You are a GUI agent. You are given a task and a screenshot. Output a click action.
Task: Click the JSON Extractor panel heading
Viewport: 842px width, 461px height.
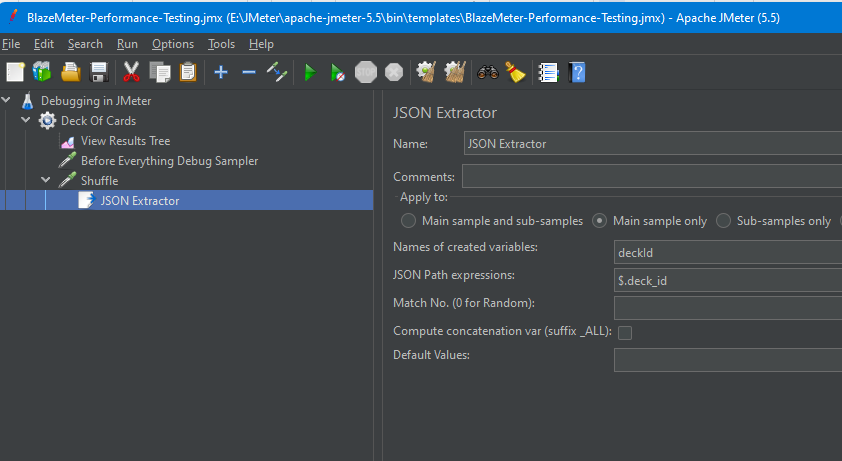point(445,113)
